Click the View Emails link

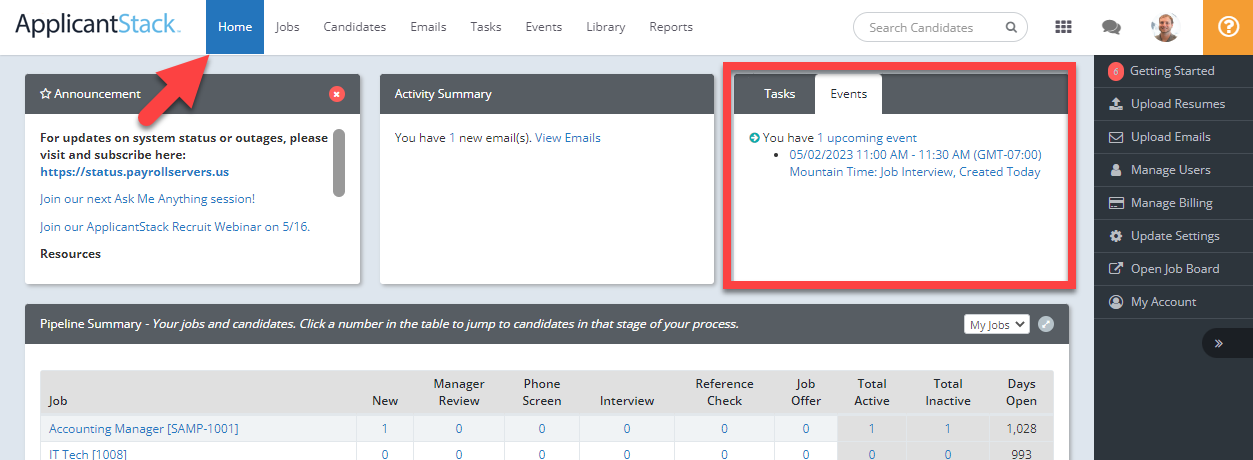point(567,138)
